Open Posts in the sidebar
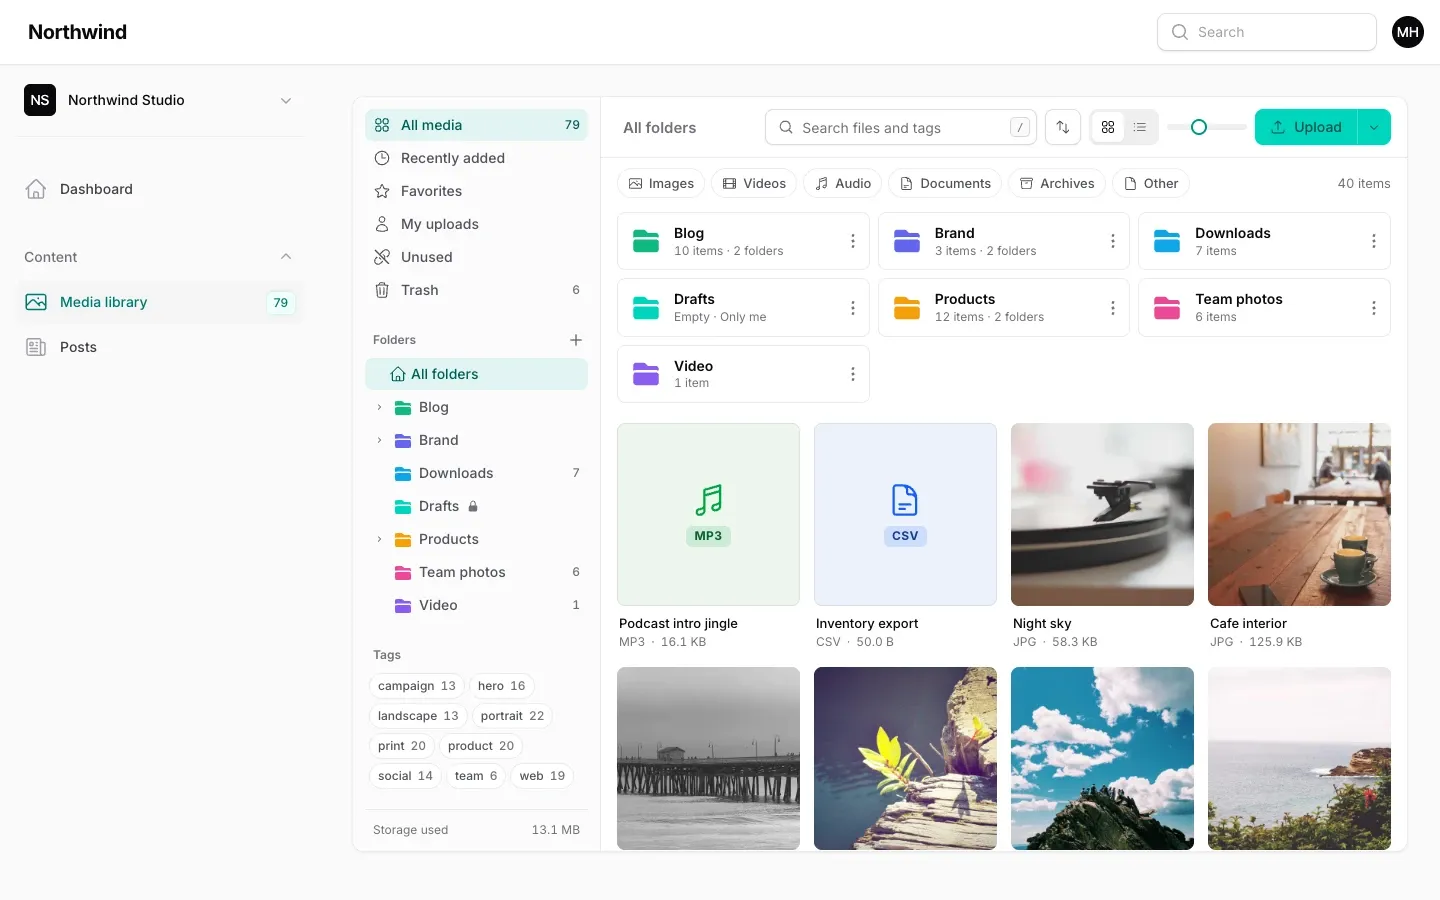1440x900 pixels. click(x=160, y=347)
